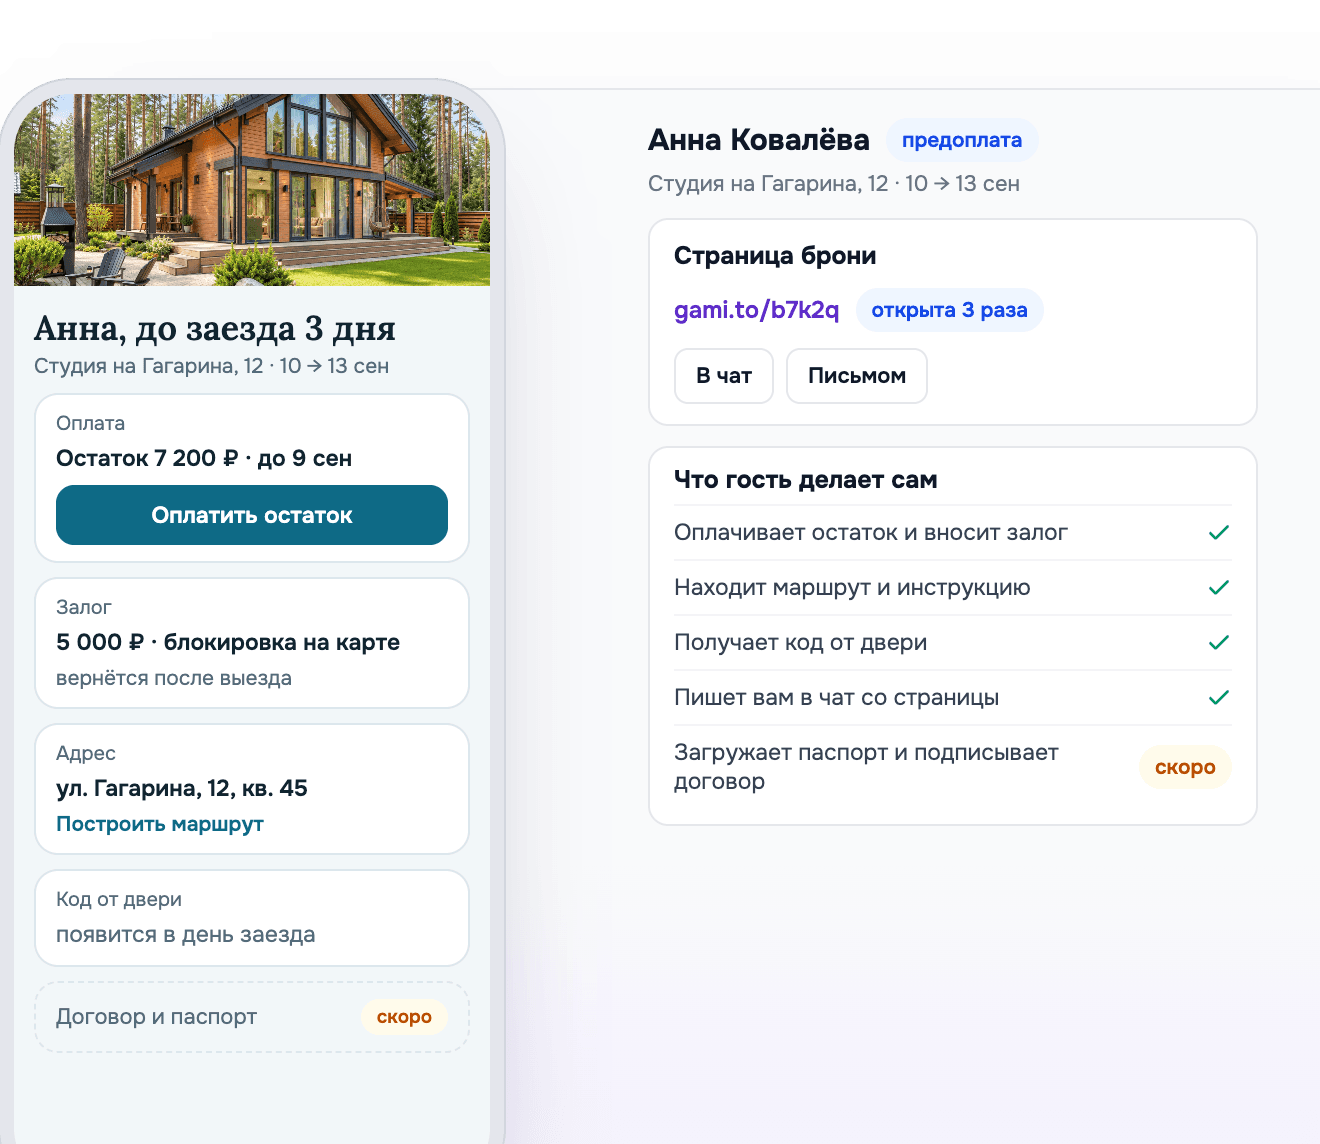Click 'Находит маршрут и инструкцию' row text
Screen dimensions: 1320x1144
852,588
